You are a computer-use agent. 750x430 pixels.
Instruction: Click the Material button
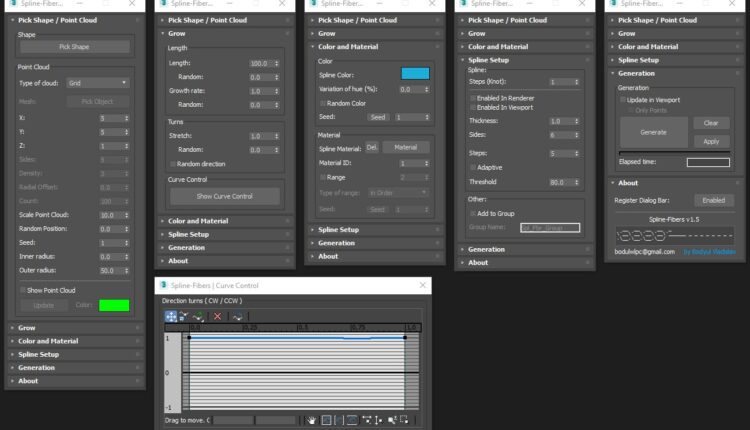(x=406, y=148)
